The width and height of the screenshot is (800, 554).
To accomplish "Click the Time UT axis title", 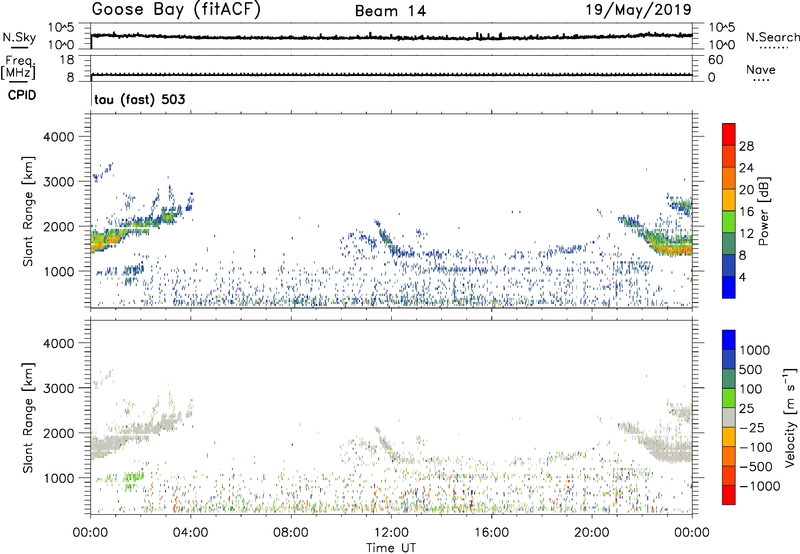I will [391, 548].
